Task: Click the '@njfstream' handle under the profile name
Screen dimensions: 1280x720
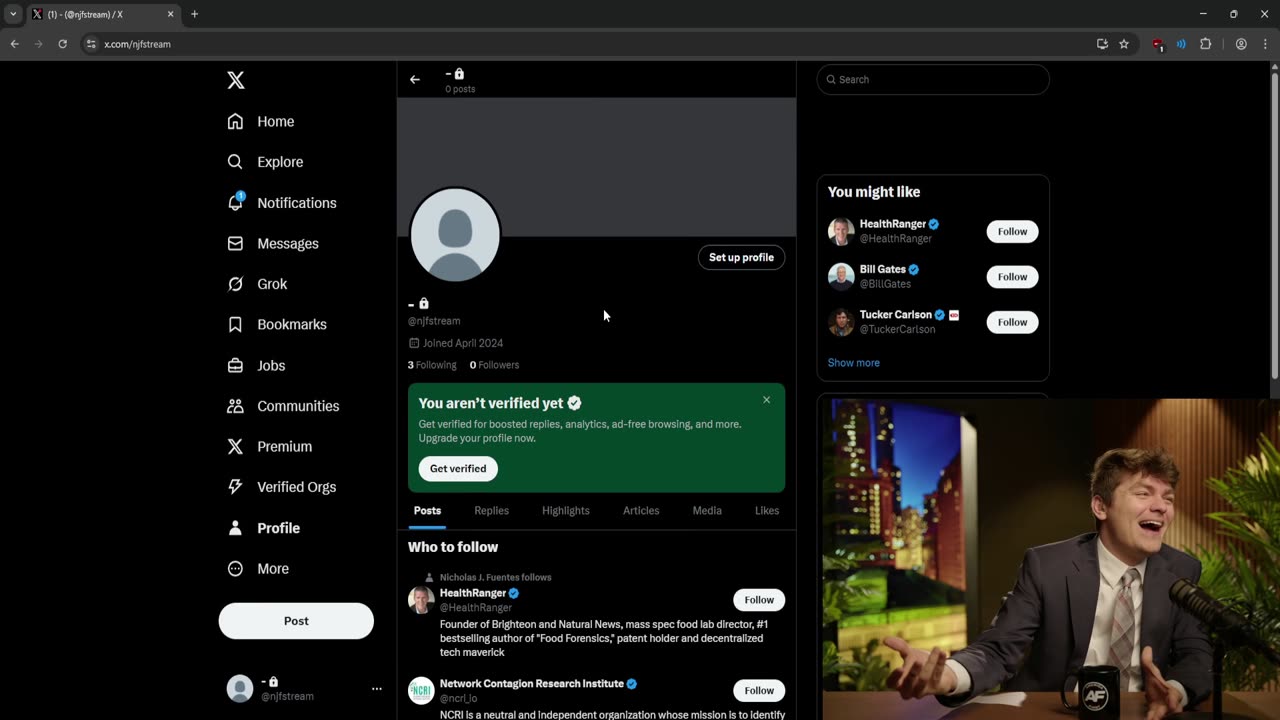Action: [434, 321]
